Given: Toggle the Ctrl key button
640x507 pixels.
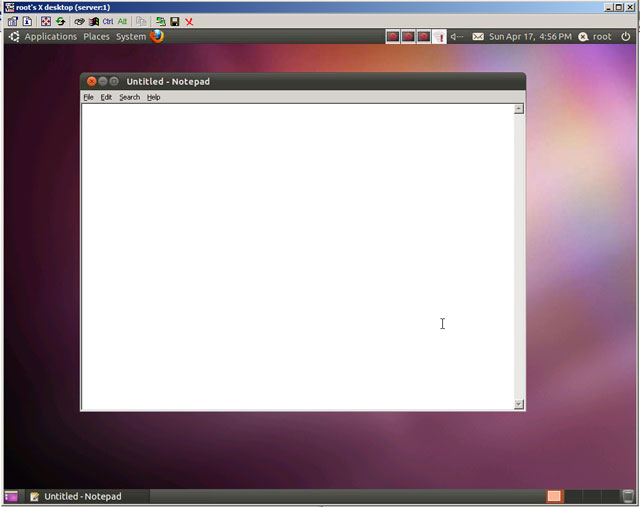Looking at the screenshot, I should click(x=108, y=22).
